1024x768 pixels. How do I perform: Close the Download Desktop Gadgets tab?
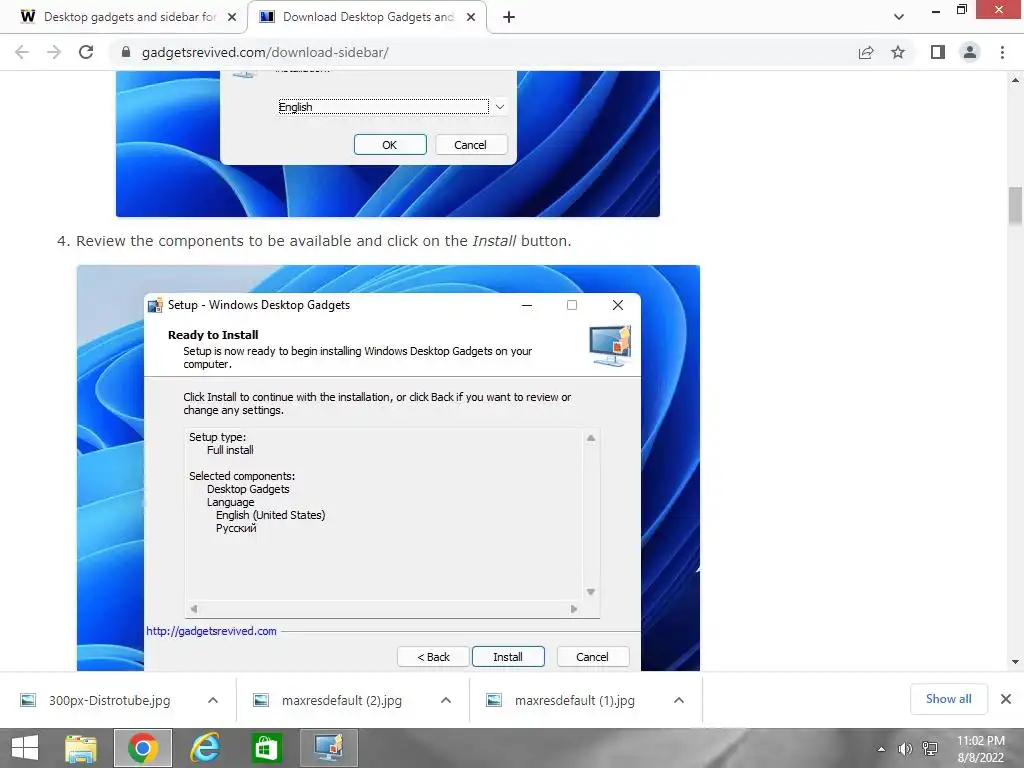coord(471,17)
